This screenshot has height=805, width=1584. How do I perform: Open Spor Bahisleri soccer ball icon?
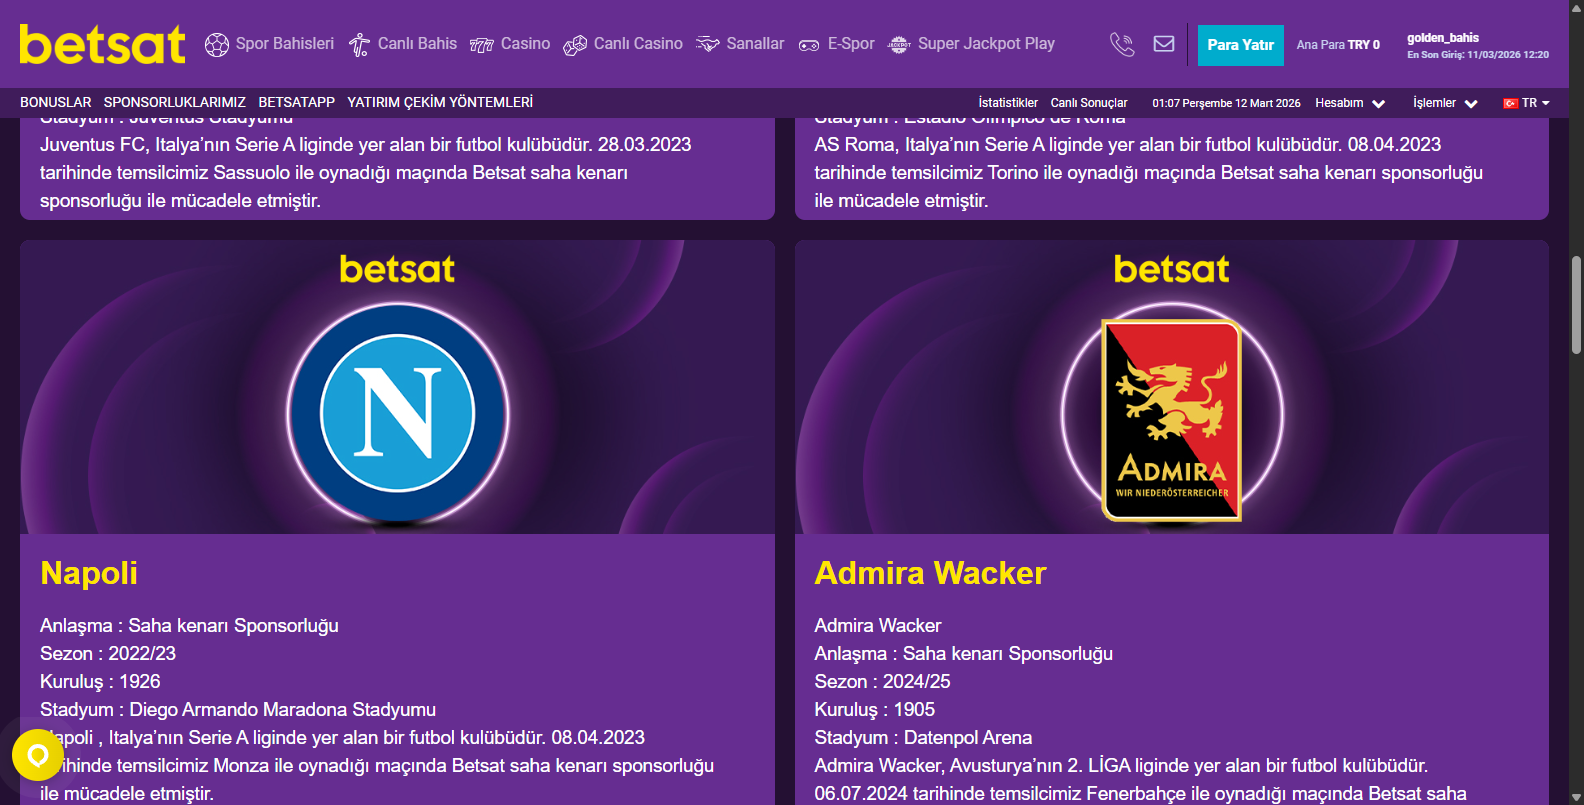(216, 45)
